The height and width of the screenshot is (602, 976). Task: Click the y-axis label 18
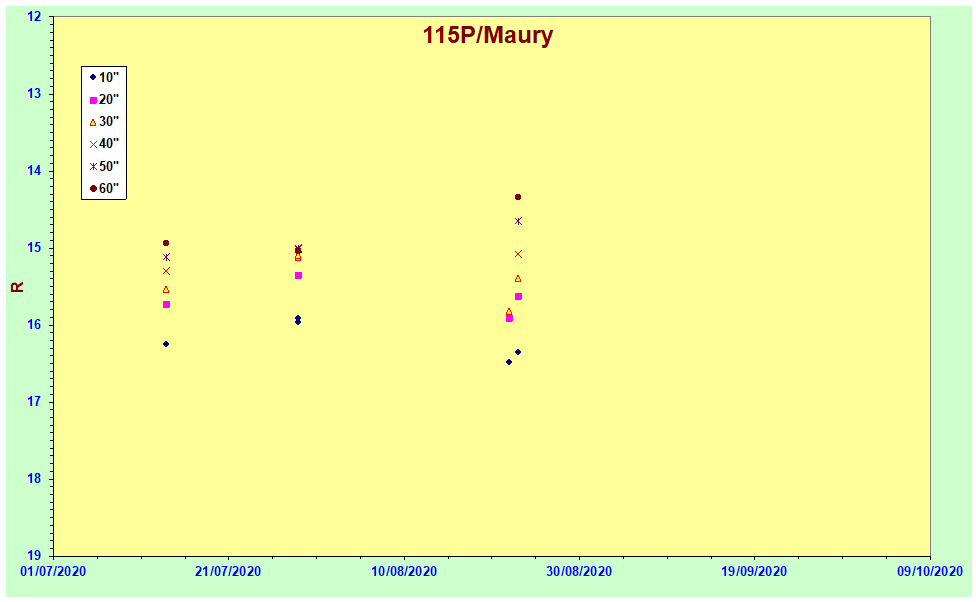[34, 479]
